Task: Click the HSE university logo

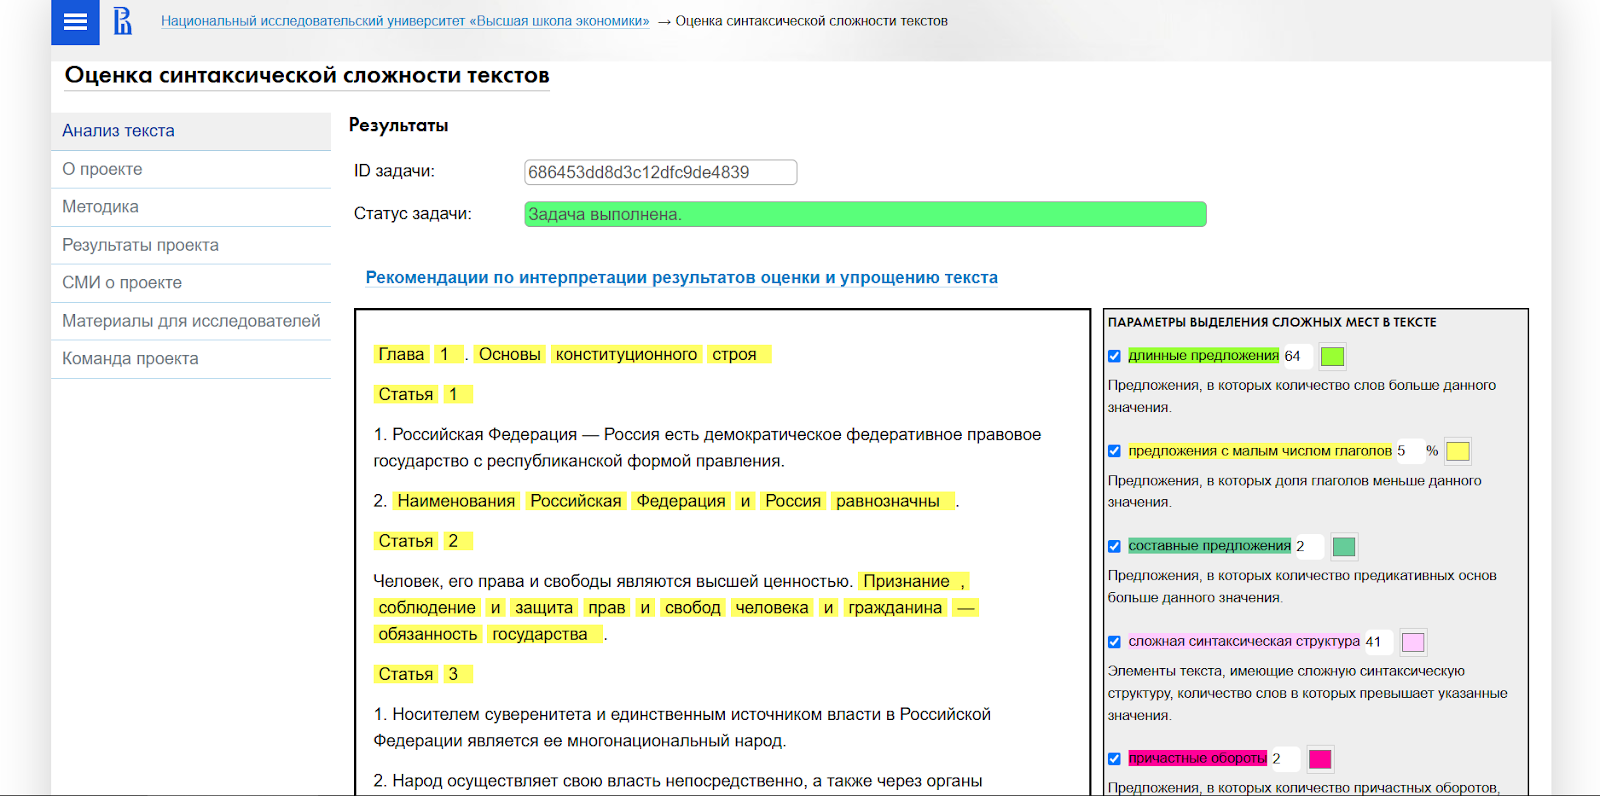Action: (122, 21)
